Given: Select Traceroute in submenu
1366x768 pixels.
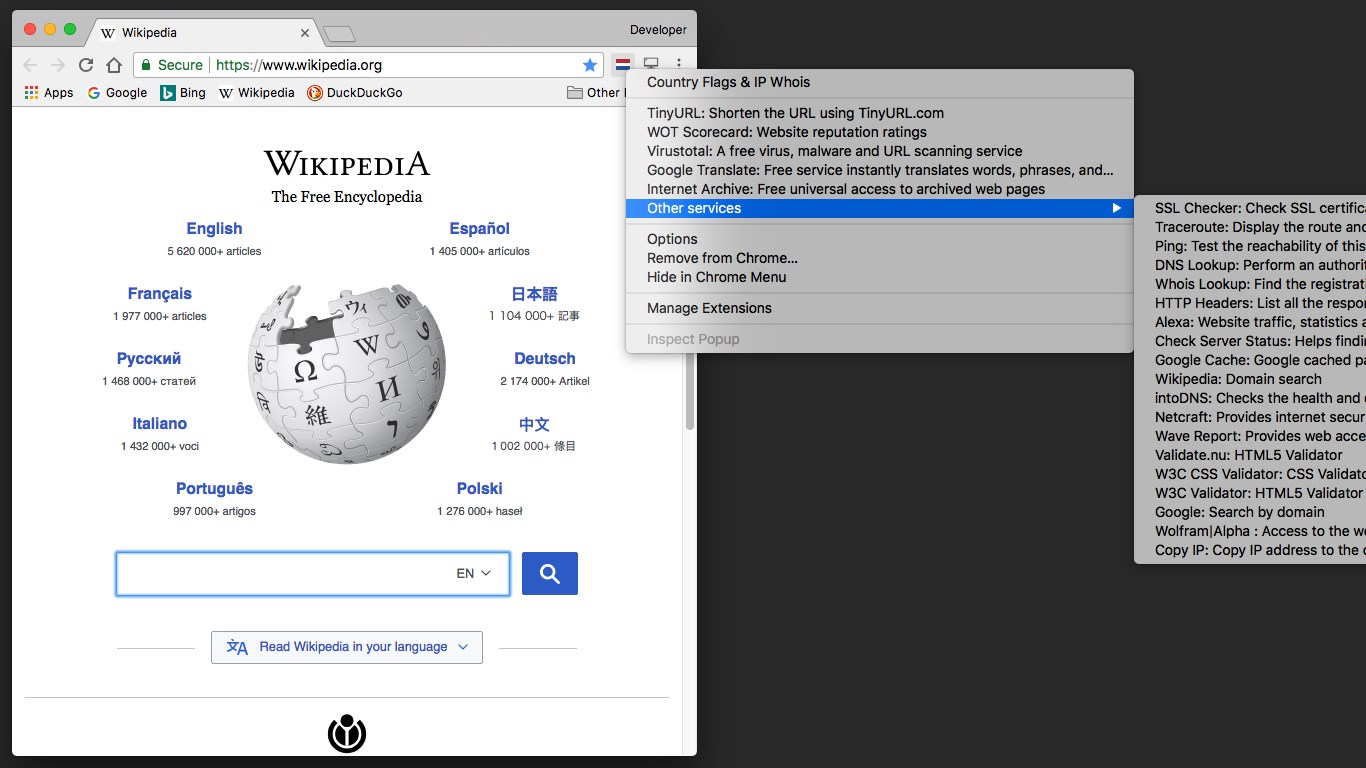Looking at the screenshot, I should click(x=1250, y=227).
